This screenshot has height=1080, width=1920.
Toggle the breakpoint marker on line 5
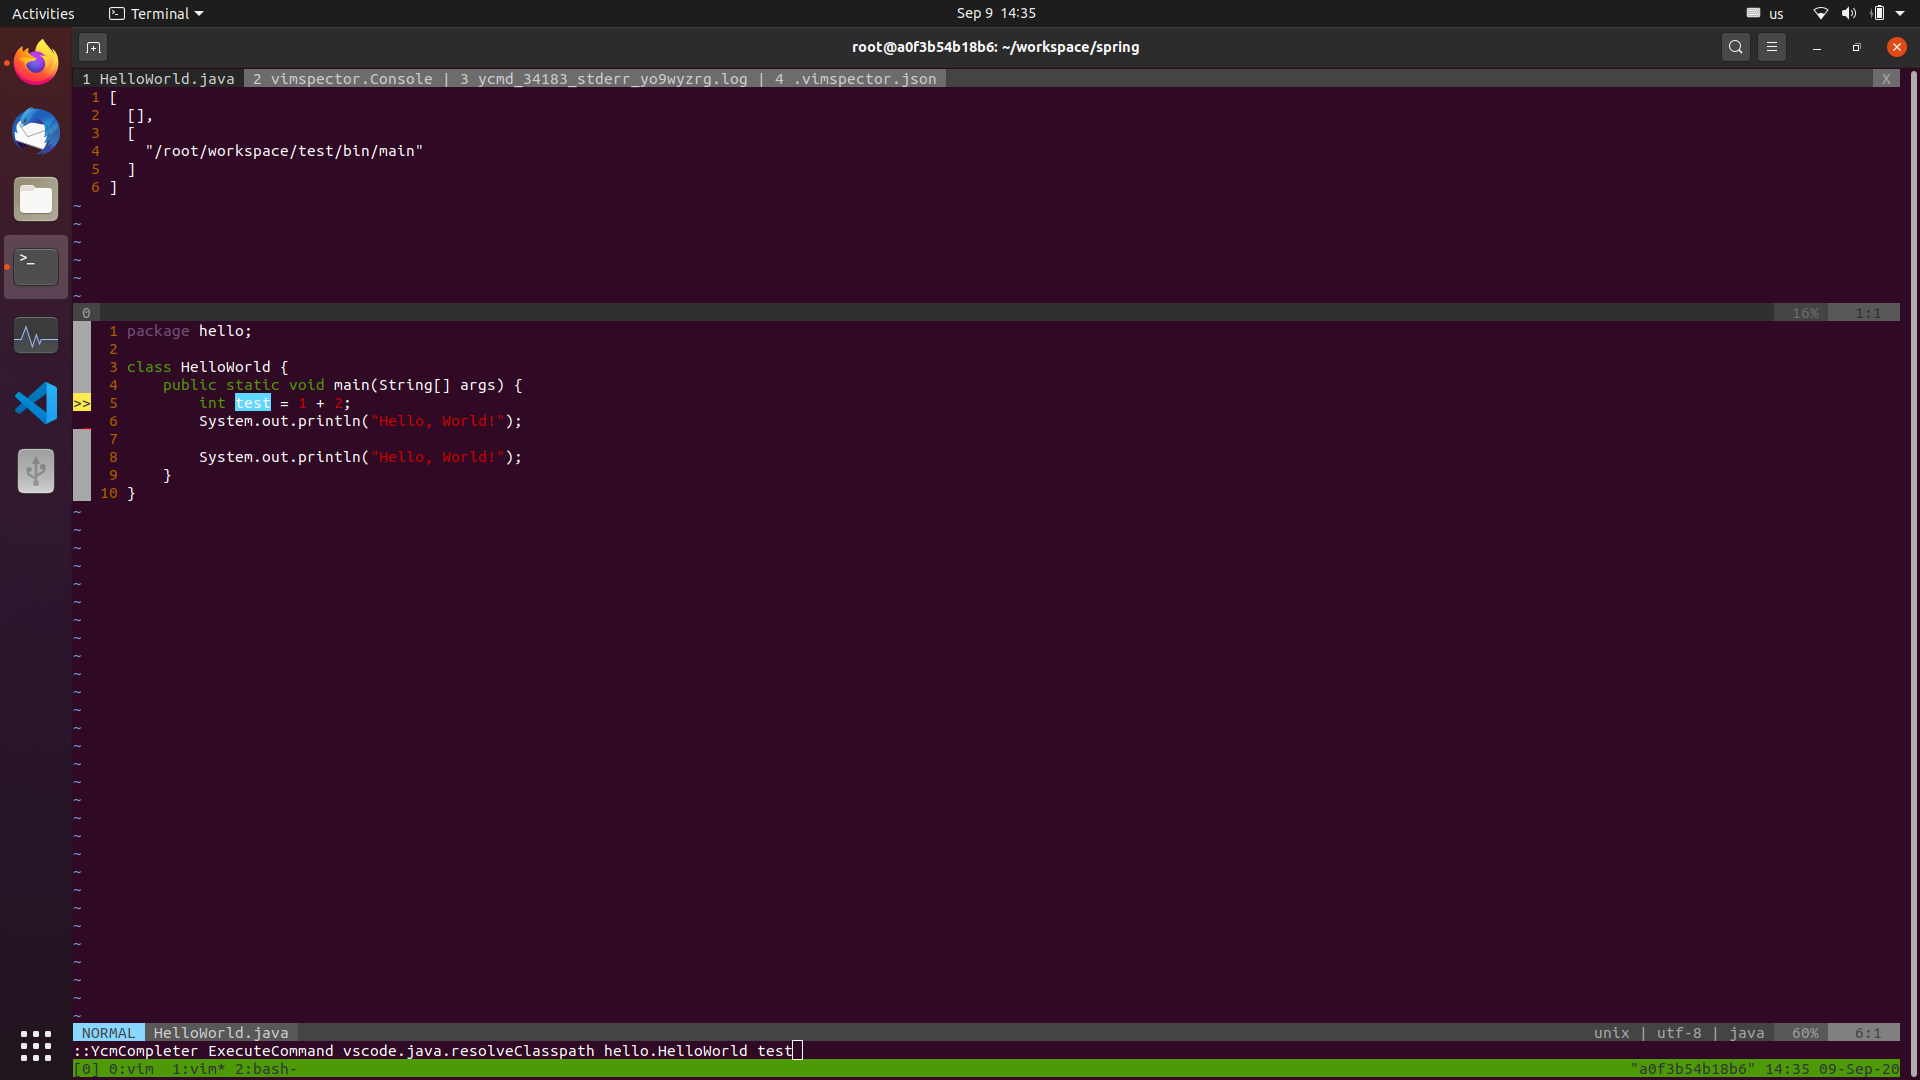click(82, 403)
